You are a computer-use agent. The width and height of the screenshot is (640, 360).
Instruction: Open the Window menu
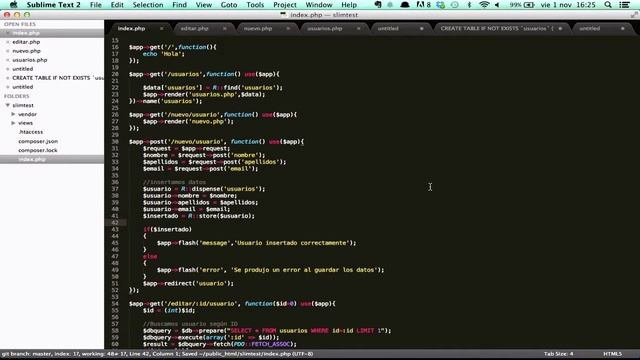pos(319,5)
